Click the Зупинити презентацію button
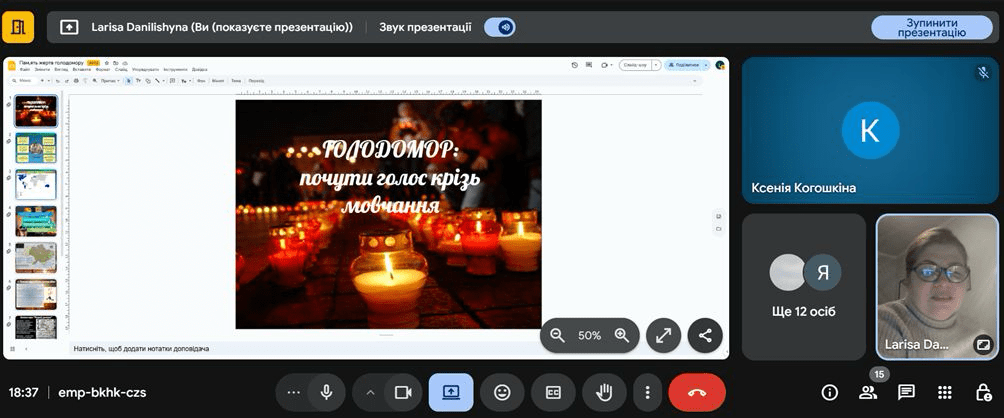The height and width of the screenshot is (418, 1004). pos(931,27)
